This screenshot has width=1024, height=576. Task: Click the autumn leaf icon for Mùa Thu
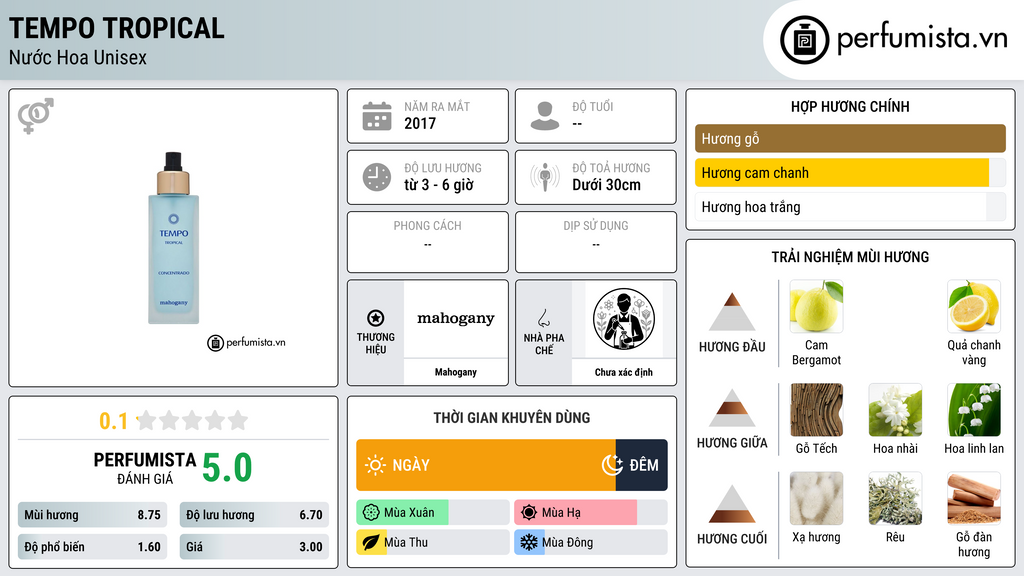371,543
